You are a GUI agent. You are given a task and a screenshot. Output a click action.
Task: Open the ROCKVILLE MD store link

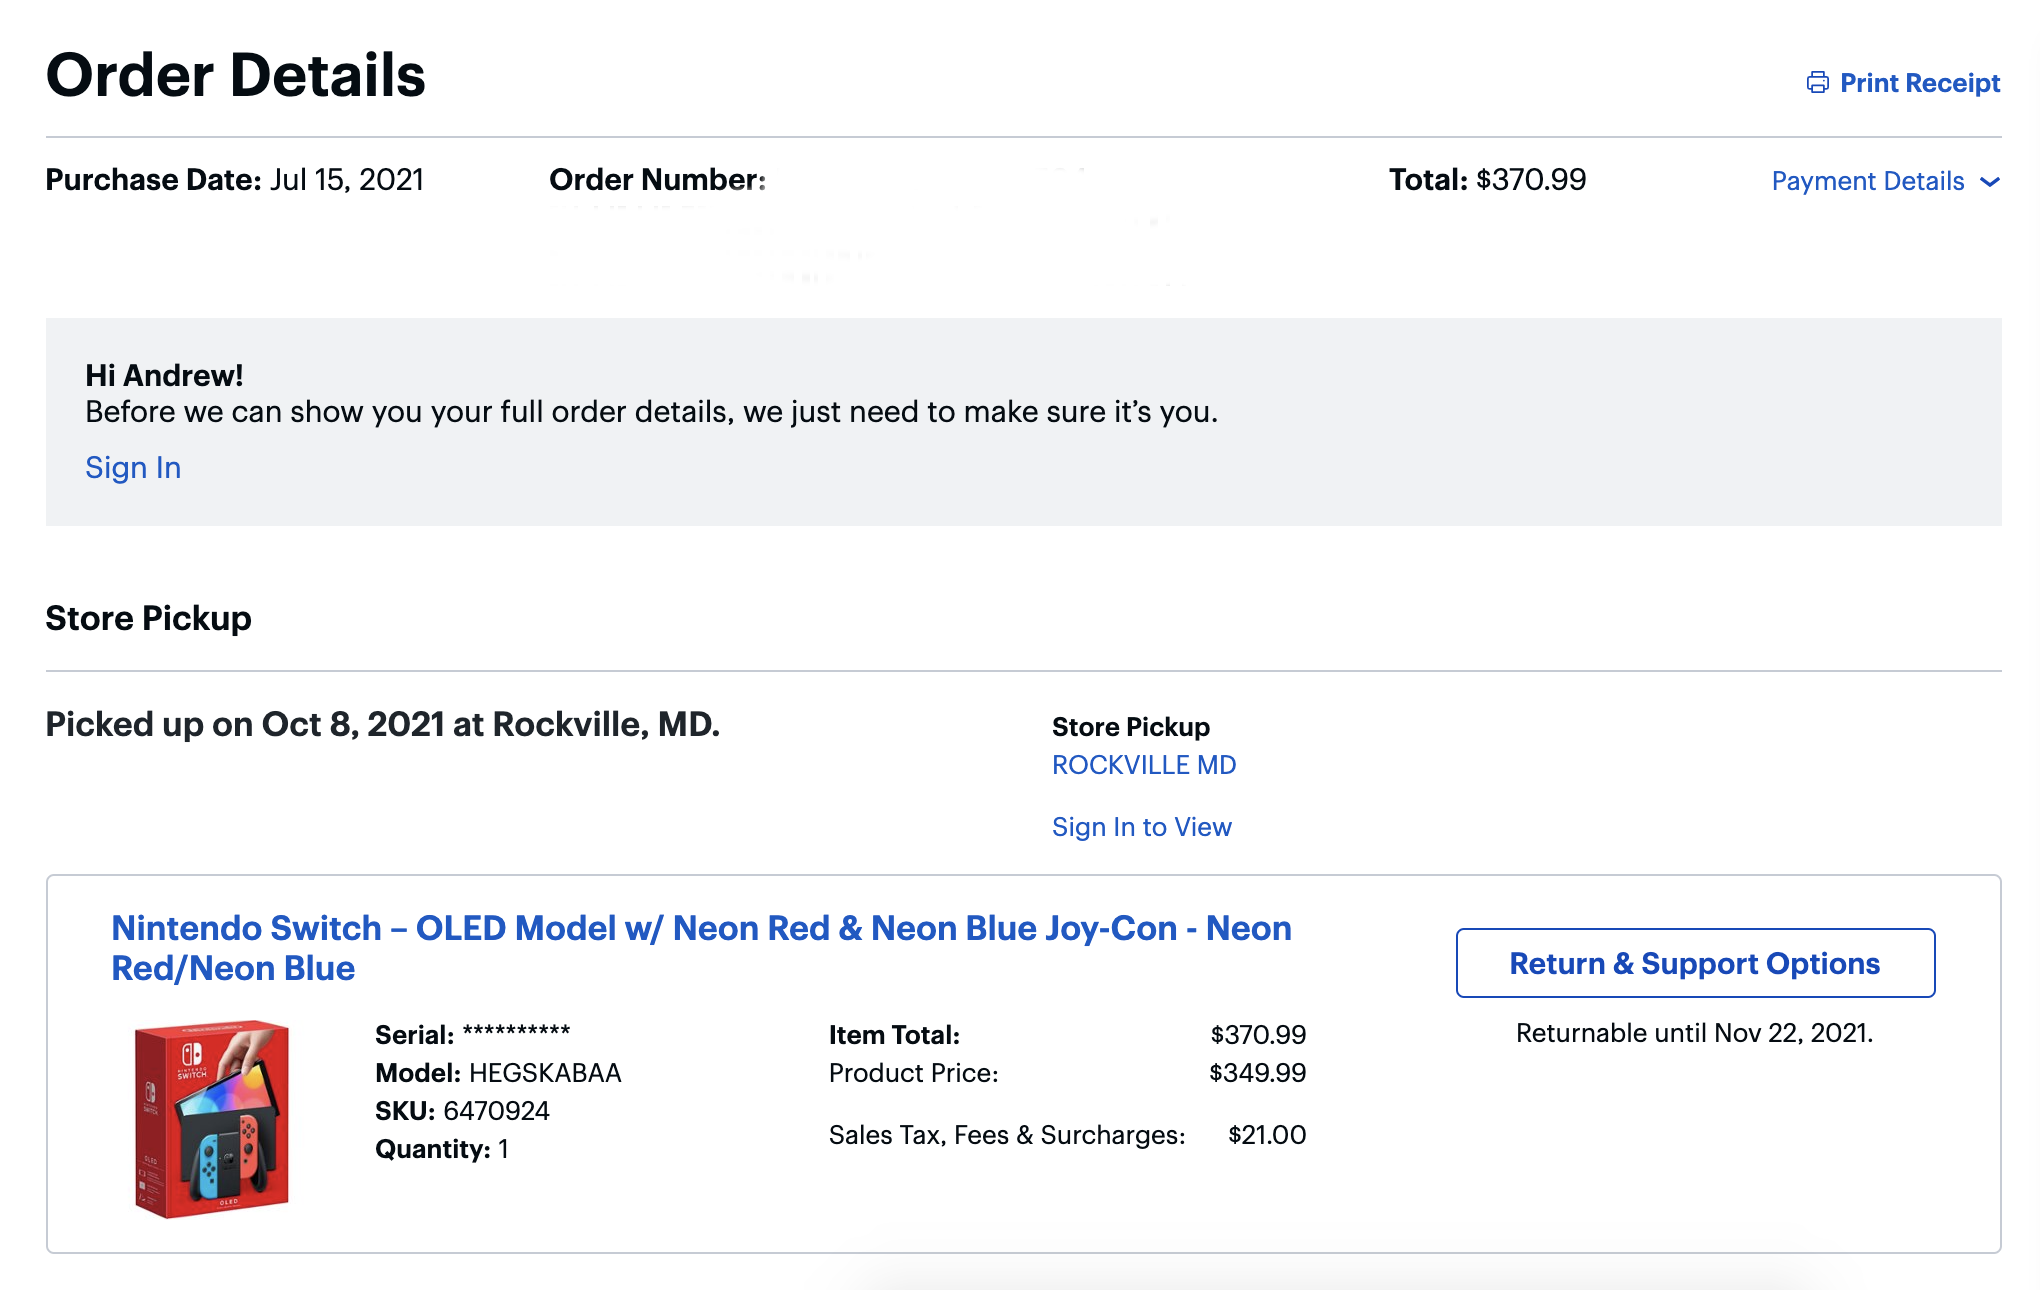coord(1143,765)
